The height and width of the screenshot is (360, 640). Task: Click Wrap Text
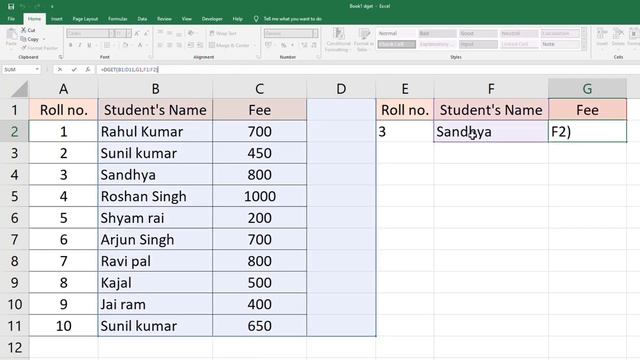click(x=223, y=33)
